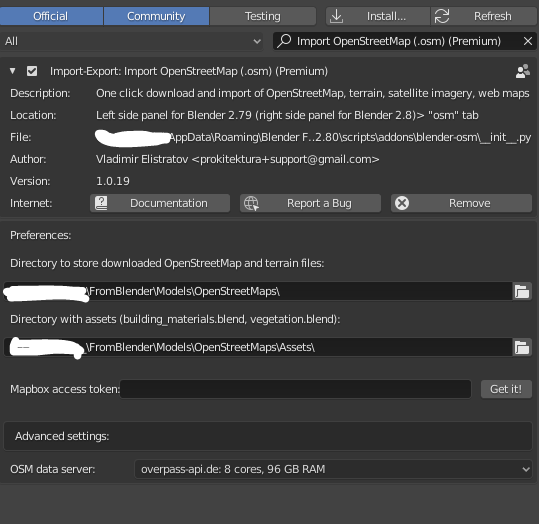Toggle the Testing add-ons filter
The height and width of the screenshot is (524, 539).
coord(263,16)
